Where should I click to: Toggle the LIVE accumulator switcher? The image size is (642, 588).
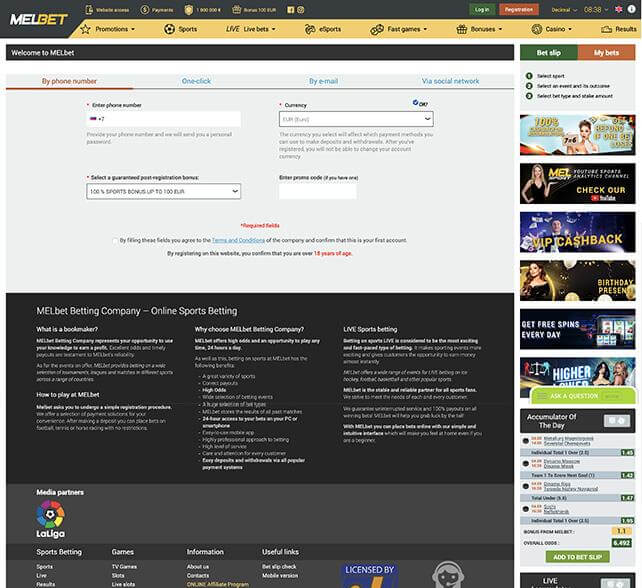pyautogui.click(x=615, y=583)
